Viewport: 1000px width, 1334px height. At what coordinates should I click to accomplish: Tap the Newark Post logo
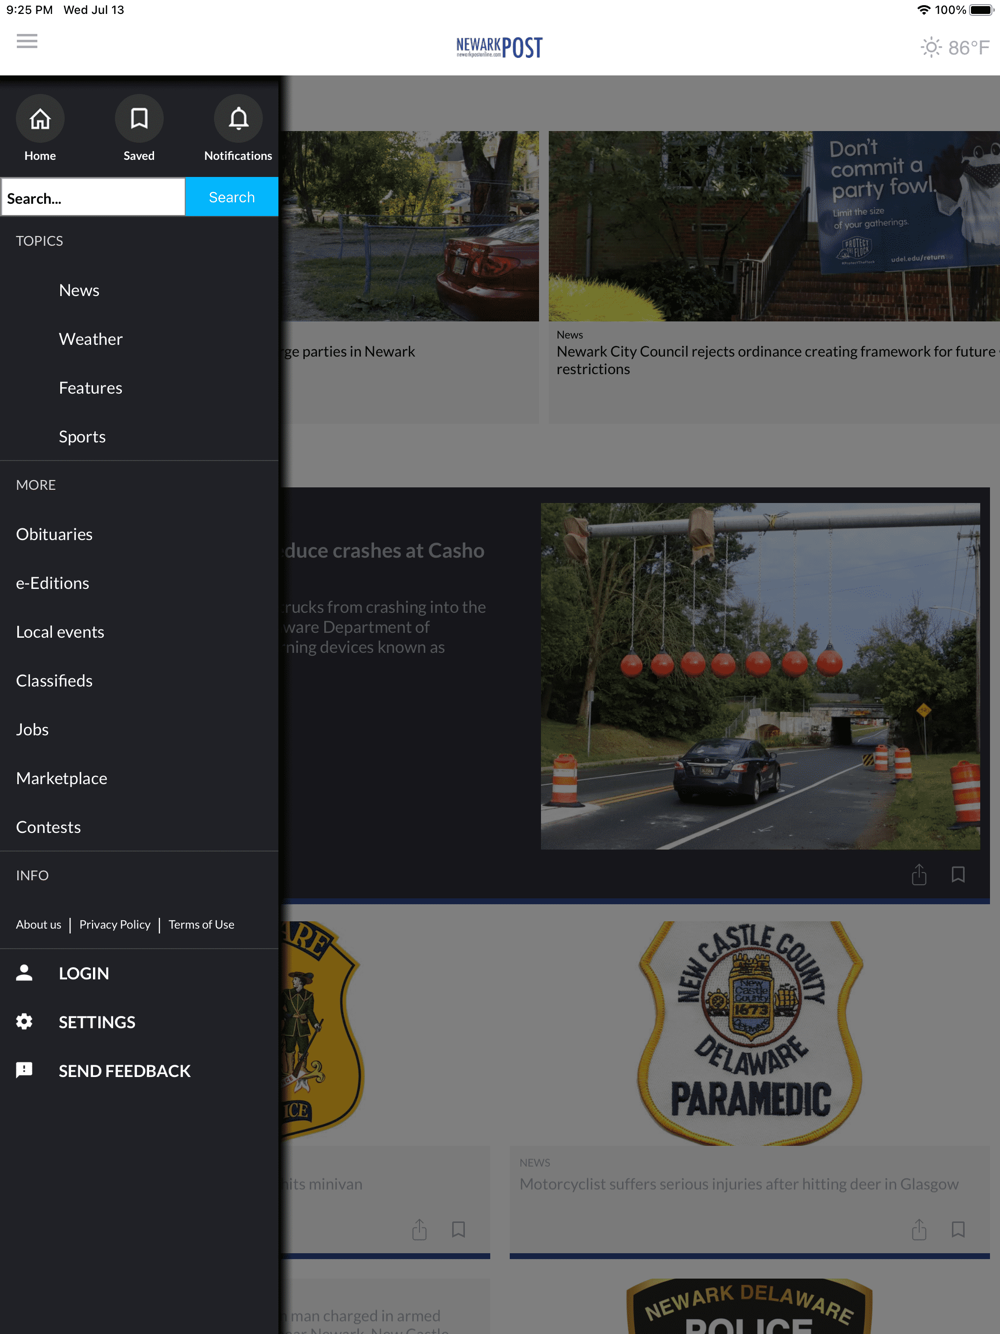[x=499, y=47]
